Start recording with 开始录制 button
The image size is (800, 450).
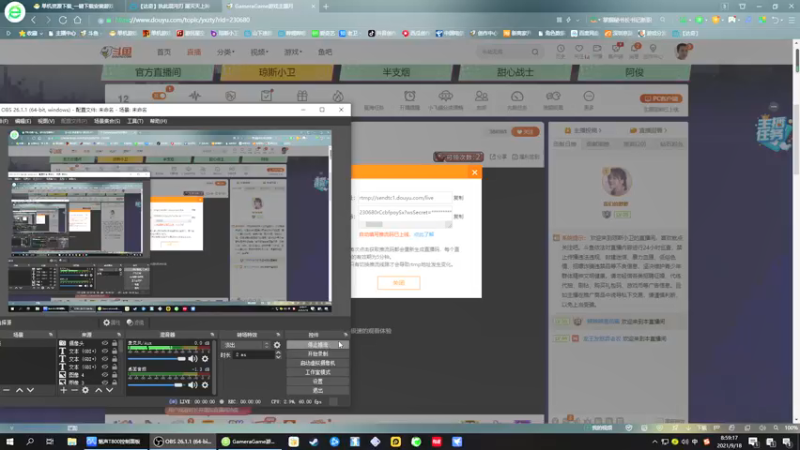click(x=317, y=354)
